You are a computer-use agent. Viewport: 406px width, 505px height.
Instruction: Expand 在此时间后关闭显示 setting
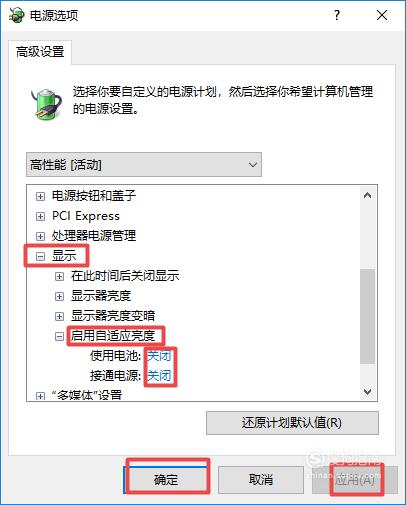pyautogui.click(x=59, y=276)
